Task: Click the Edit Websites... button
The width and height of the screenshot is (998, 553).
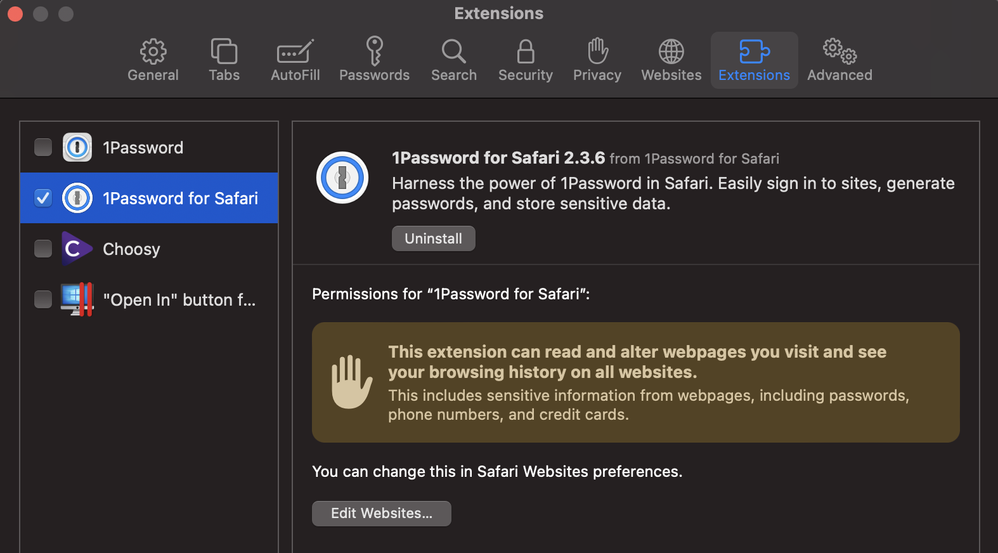Action: tap(381, 514)
